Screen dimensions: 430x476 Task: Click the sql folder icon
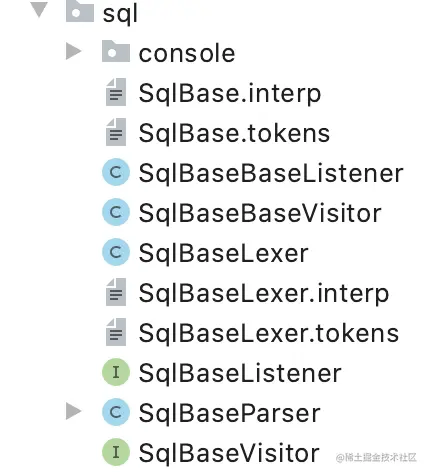80,11
